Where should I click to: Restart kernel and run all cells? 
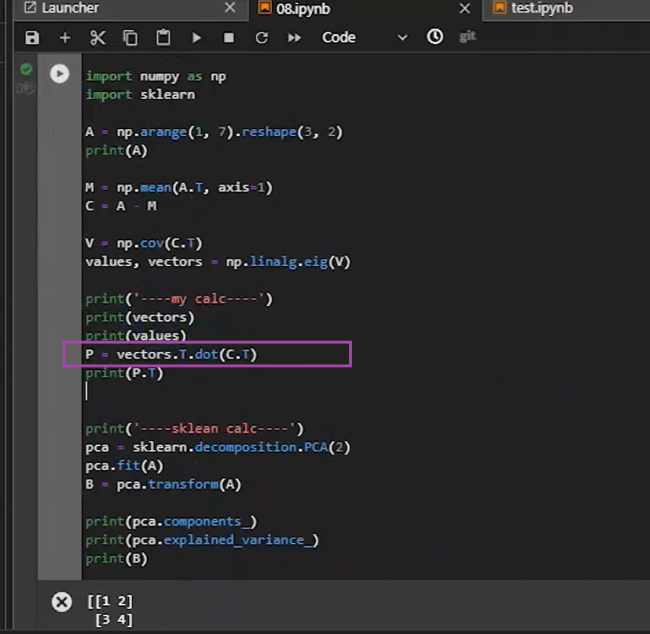[x=294, y=38]
